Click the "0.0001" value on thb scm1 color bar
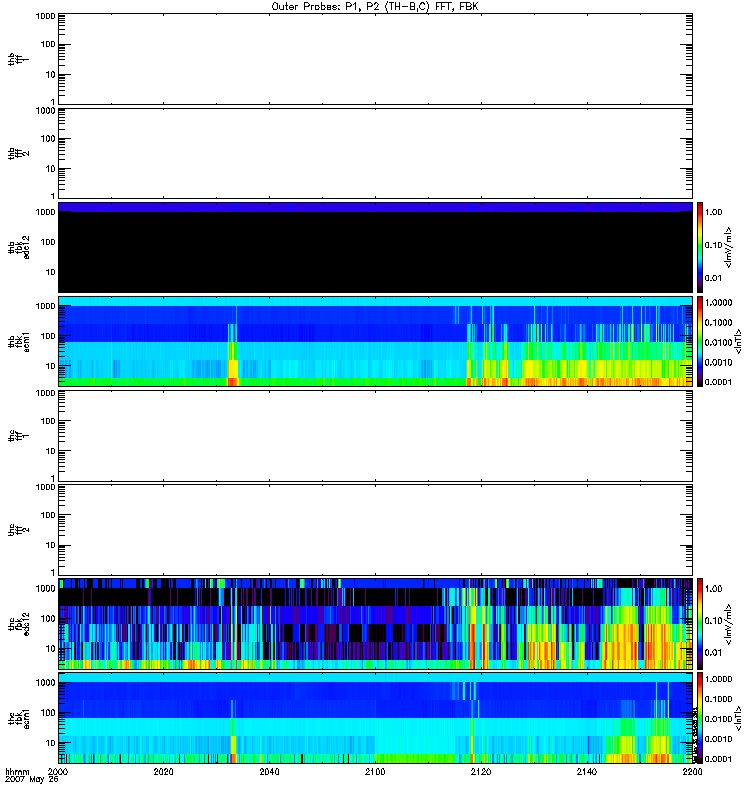The width and height of the screenshot is (750, 800). [x=718, y=382]
